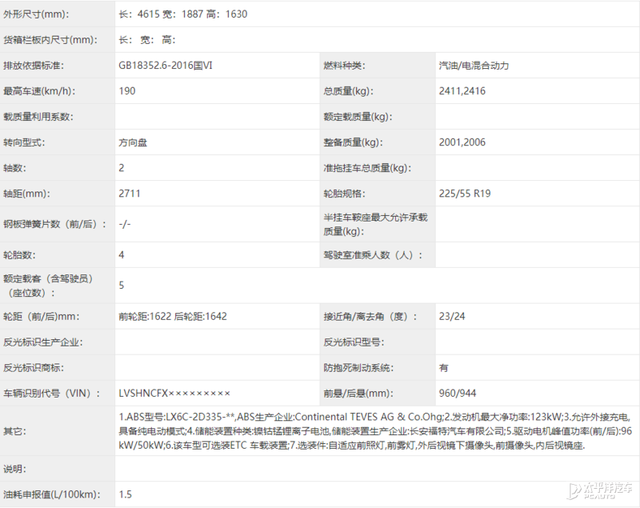Select the total mass value 2411,2416

[462, 91]
